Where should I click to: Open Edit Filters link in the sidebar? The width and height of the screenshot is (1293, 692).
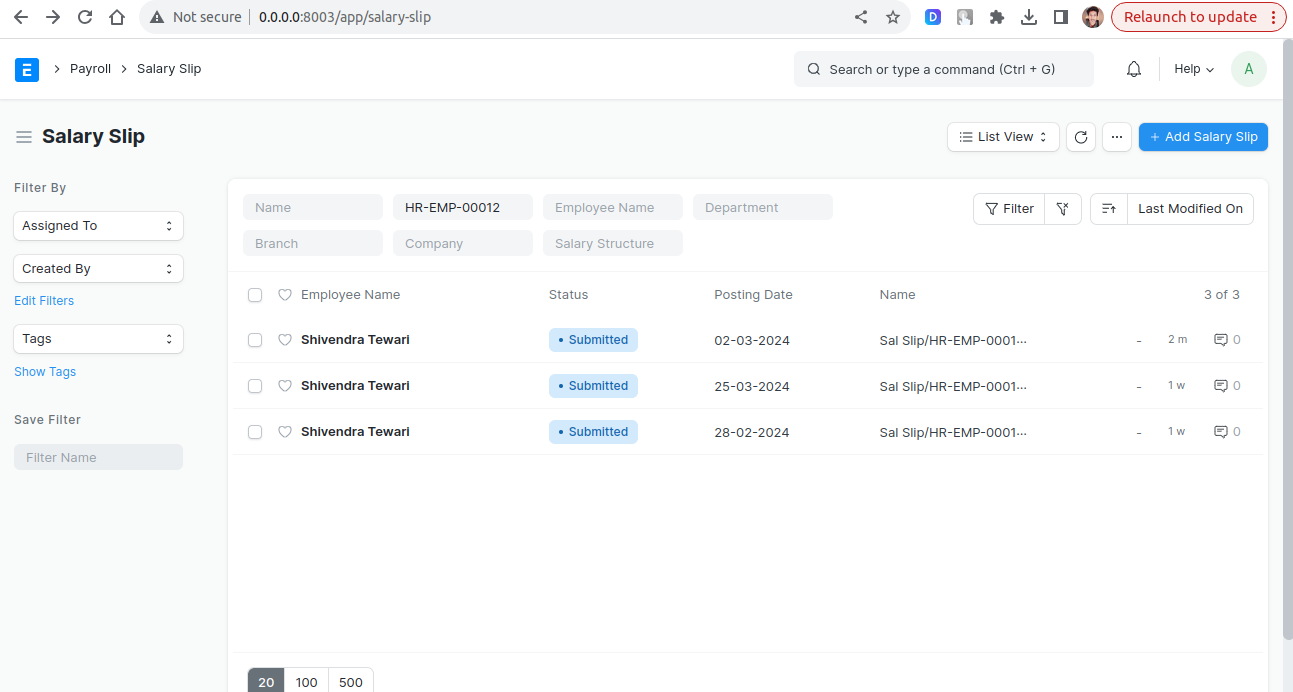(43, 300)
